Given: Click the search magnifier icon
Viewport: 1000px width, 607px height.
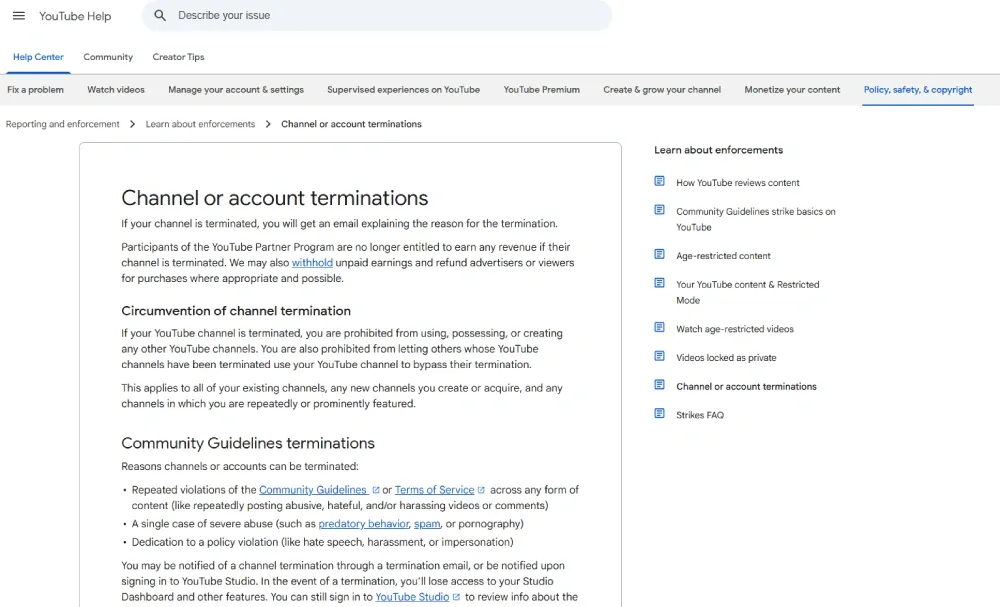Looking at the screenshot, I should point(160,15).
